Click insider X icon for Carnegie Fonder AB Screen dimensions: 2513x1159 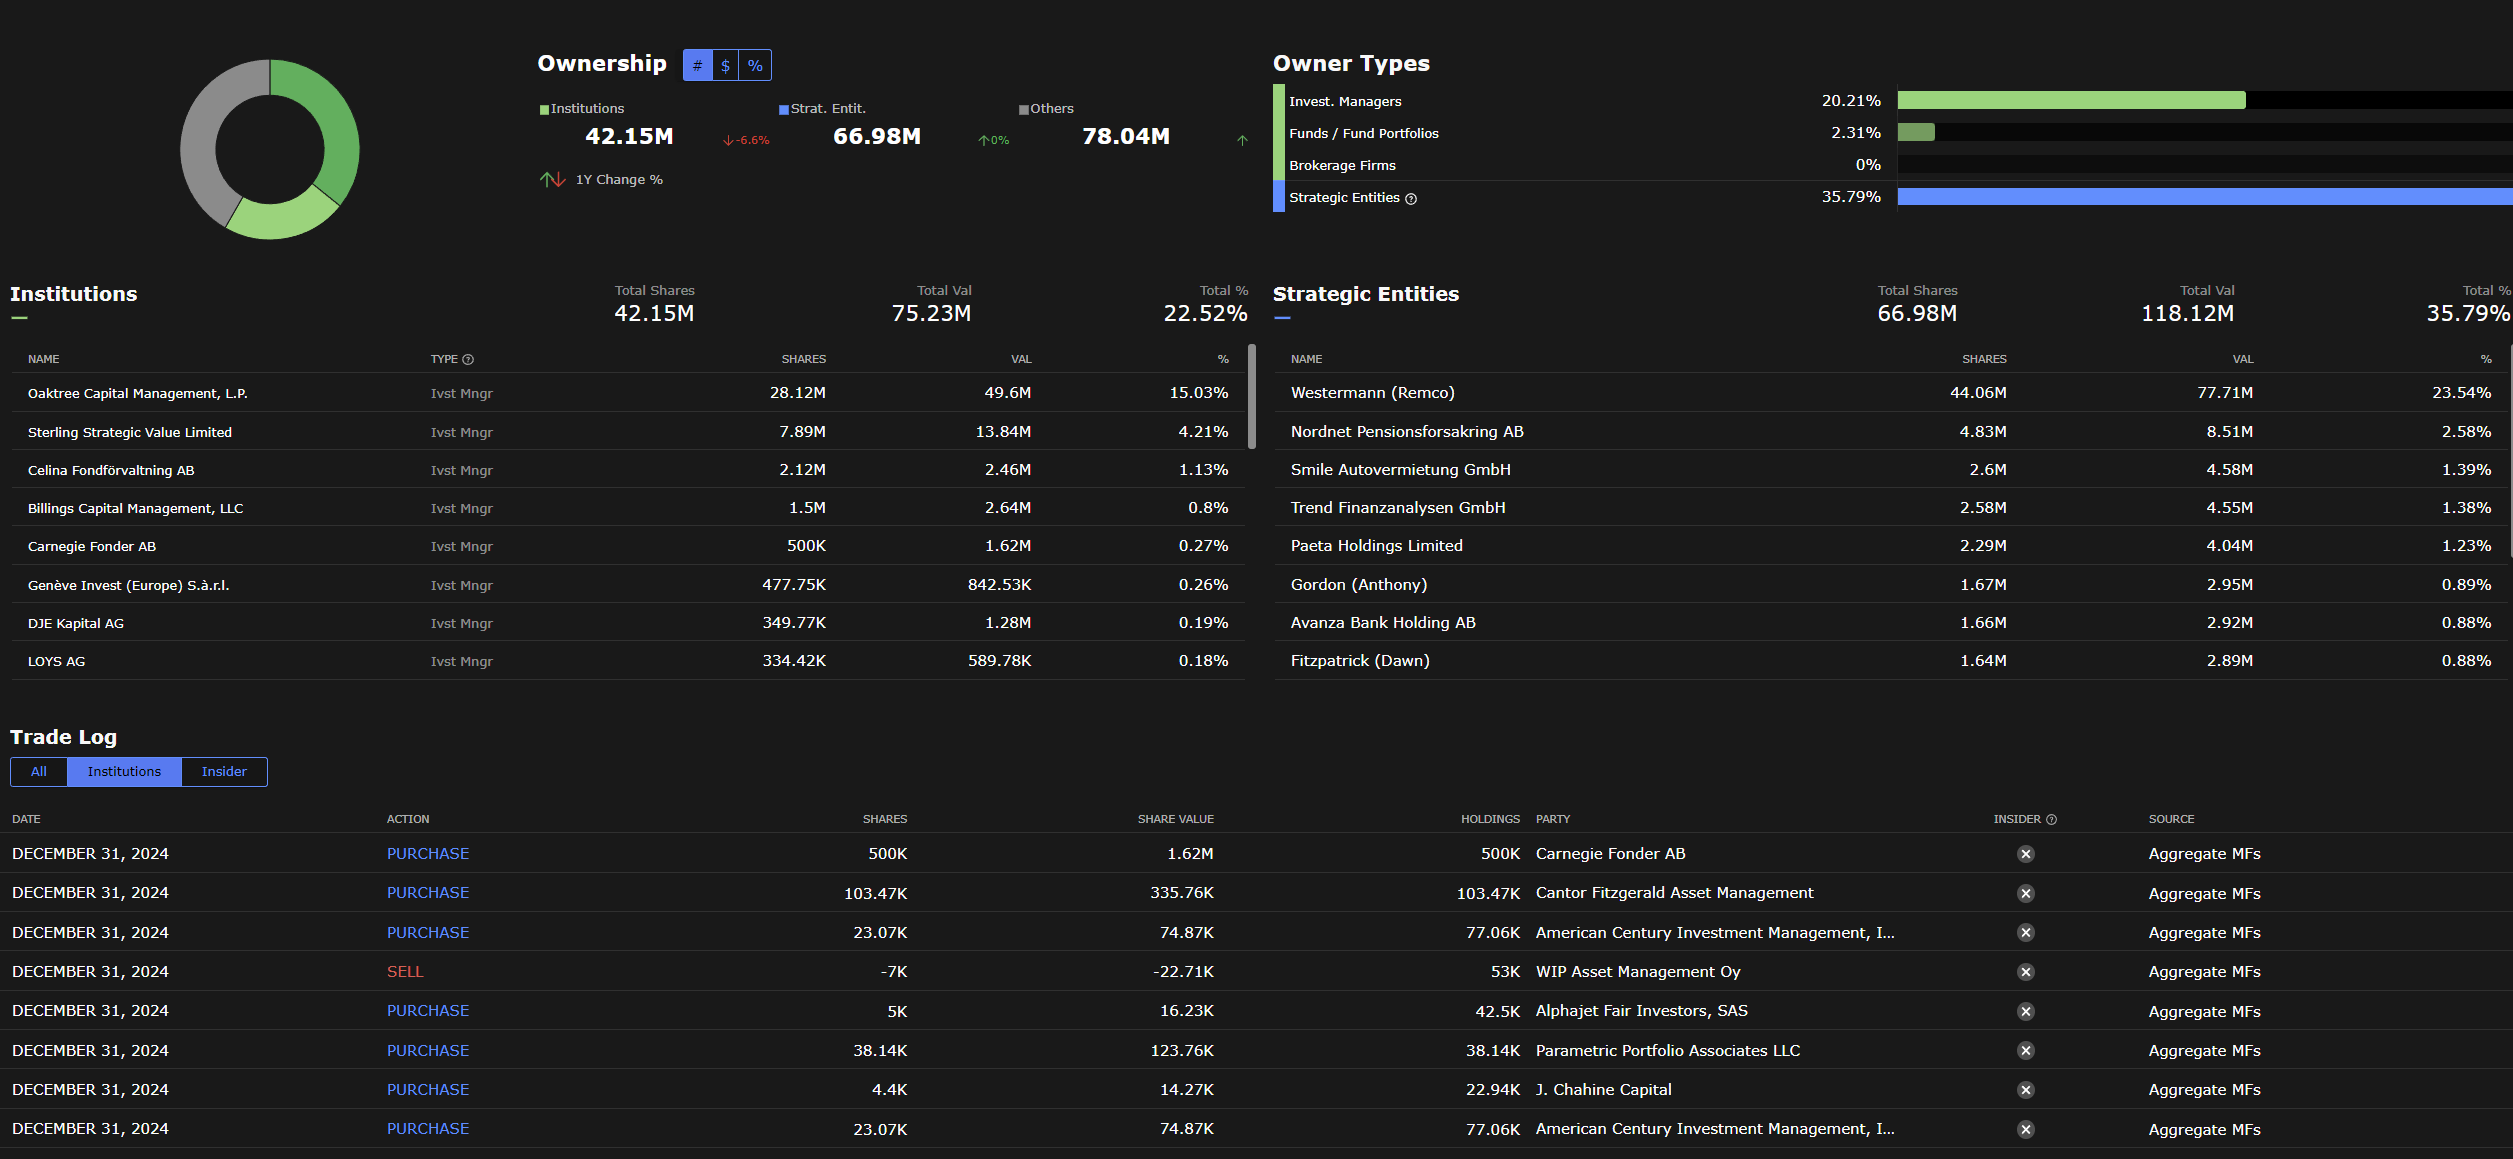click(x=2025, y=854)
